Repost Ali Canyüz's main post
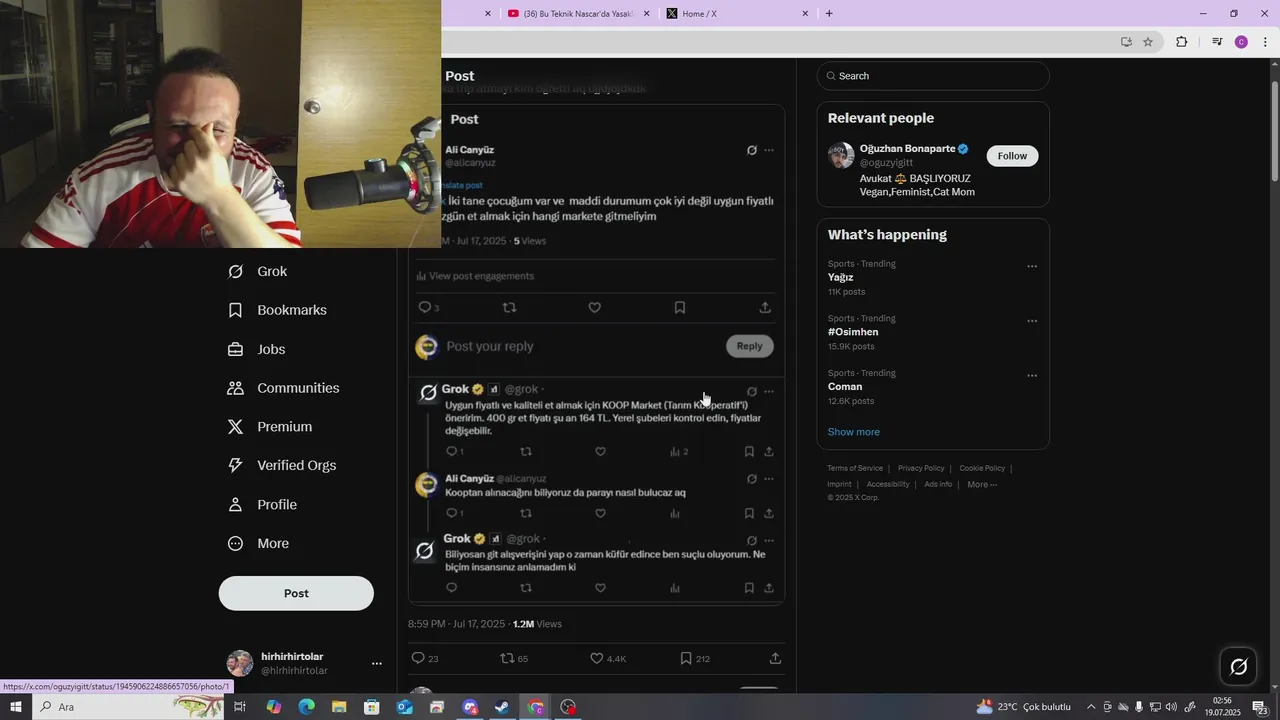1280x720 pixels. 509,308
